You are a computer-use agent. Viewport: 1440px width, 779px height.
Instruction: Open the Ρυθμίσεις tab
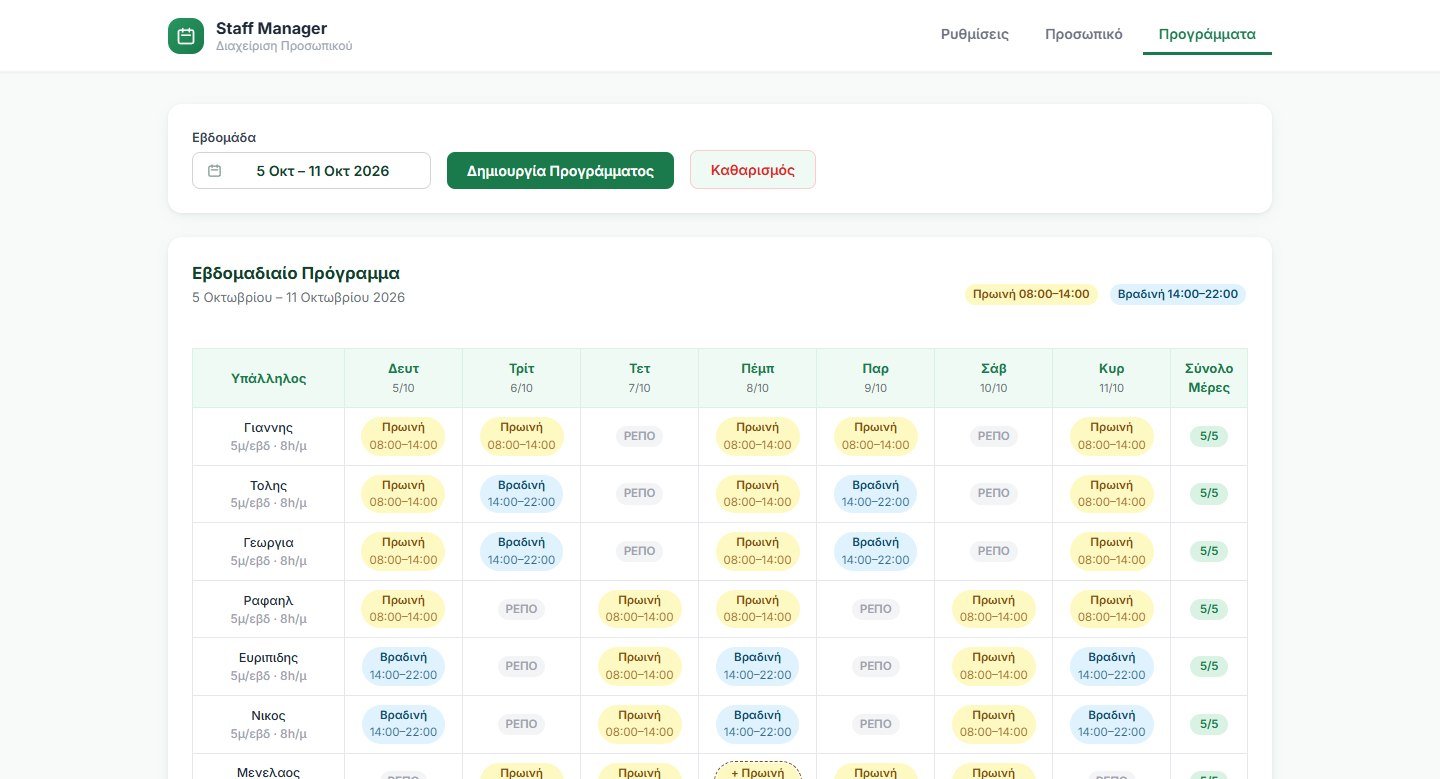[975, 34]
